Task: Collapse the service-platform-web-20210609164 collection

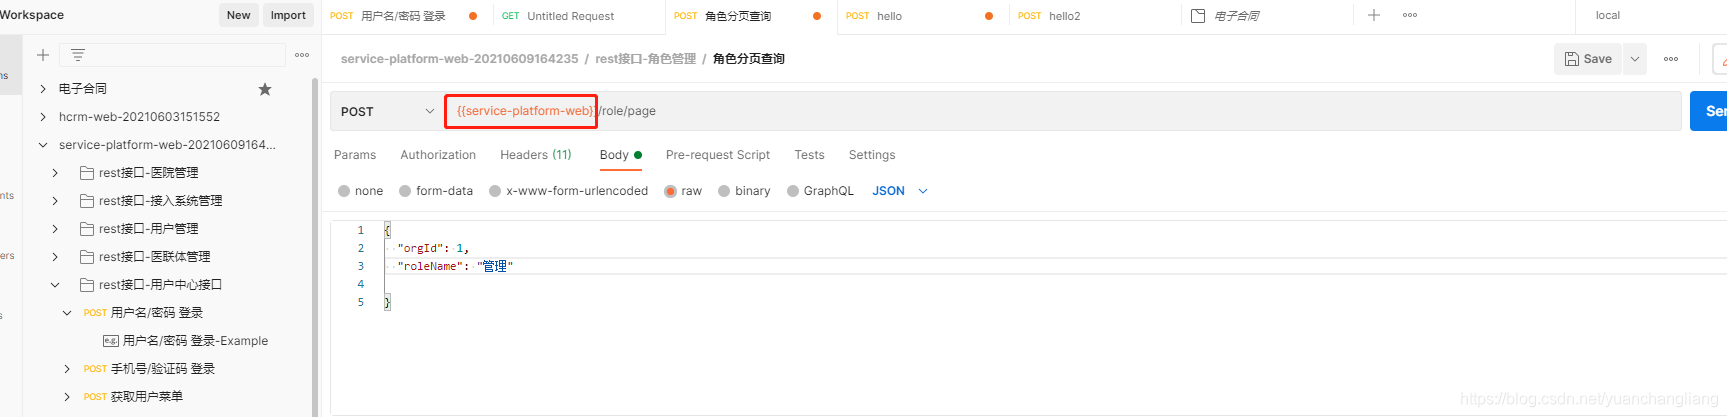Action: (43, 145)
